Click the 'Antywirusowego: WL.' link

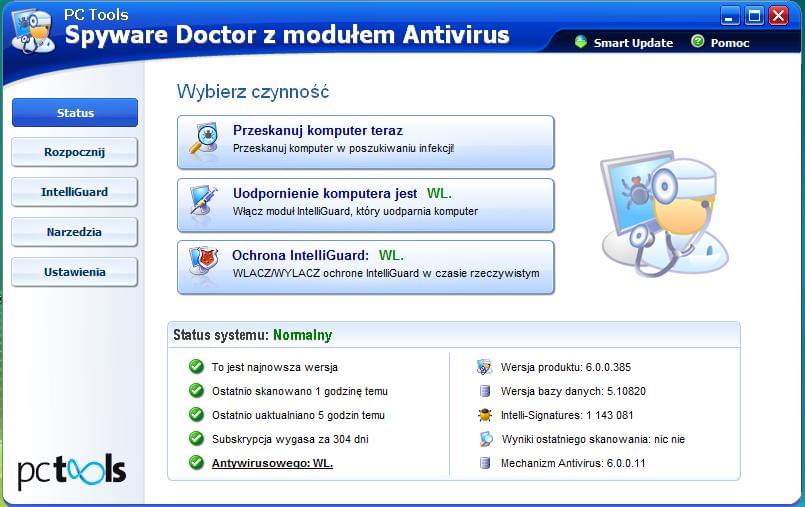(272, 463)
